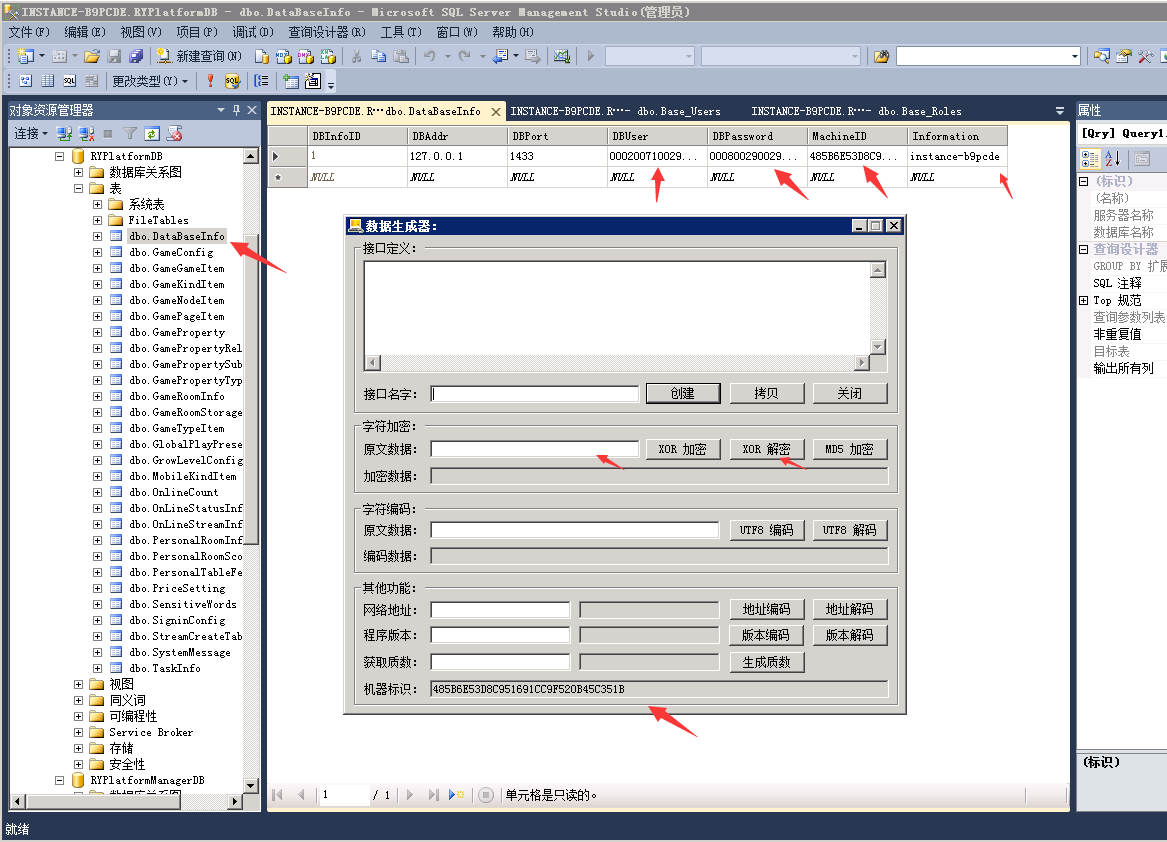Expand the dbo.GameConfig table node
The image size is (1167, 842).
(x=97, y=252)
